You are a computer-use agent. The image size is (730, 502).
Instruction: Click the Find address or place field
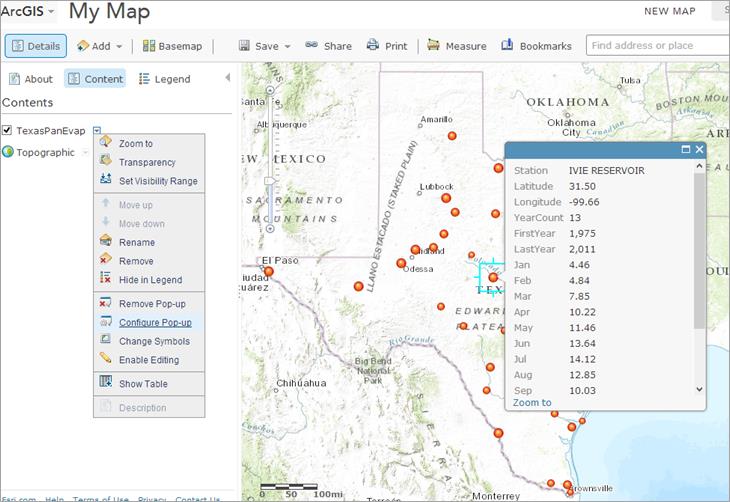[x=657, y=46]
